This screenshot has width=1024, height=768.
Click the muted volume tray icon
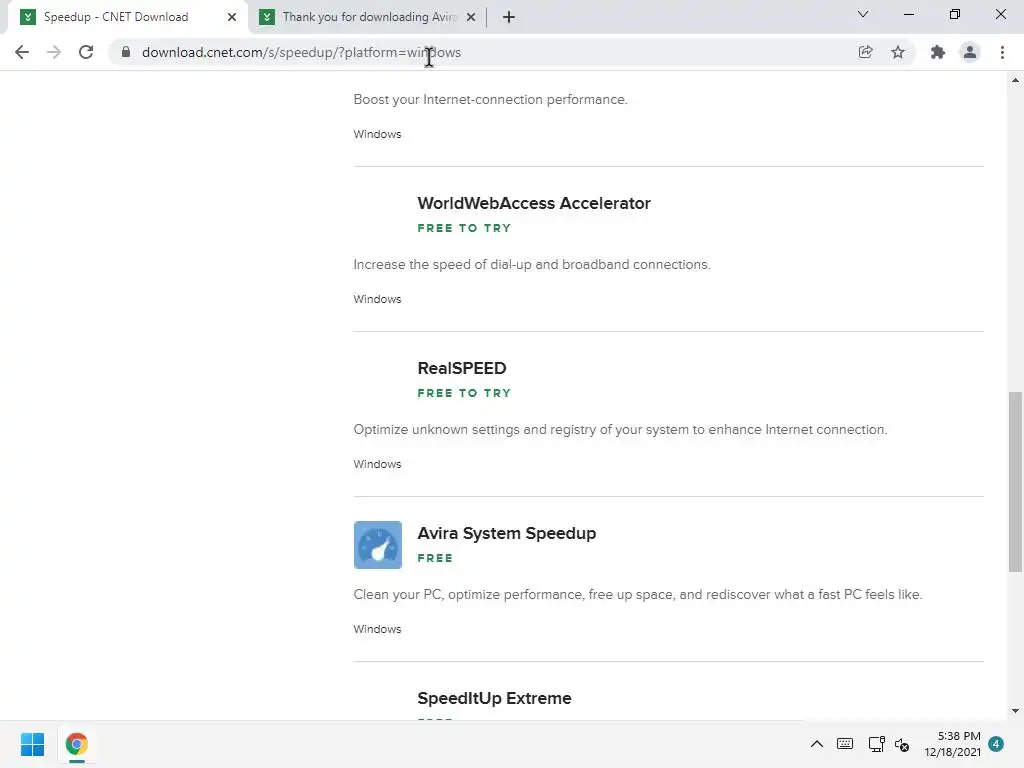[x=902, y=744]
